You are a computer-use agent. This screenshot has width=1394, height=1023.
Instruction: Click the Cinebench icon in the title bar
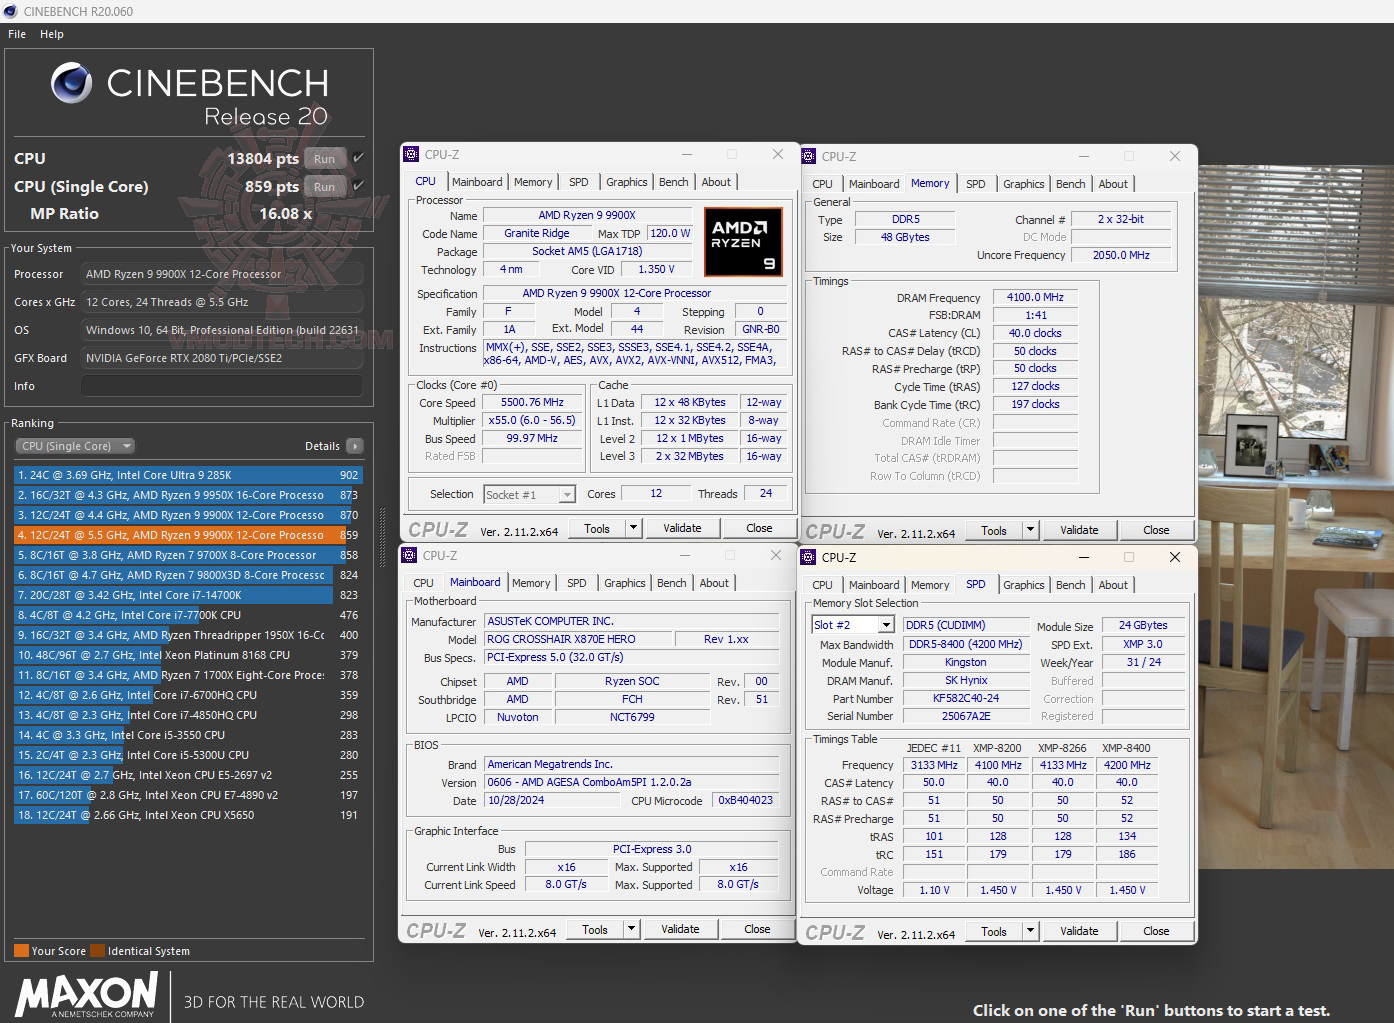(x=10, y=11)
